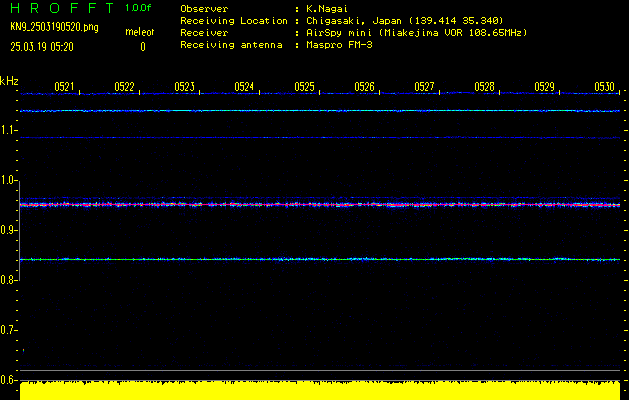629x400 pixels.
Task: Click the 0529 time marker
Action: point(544,87)
